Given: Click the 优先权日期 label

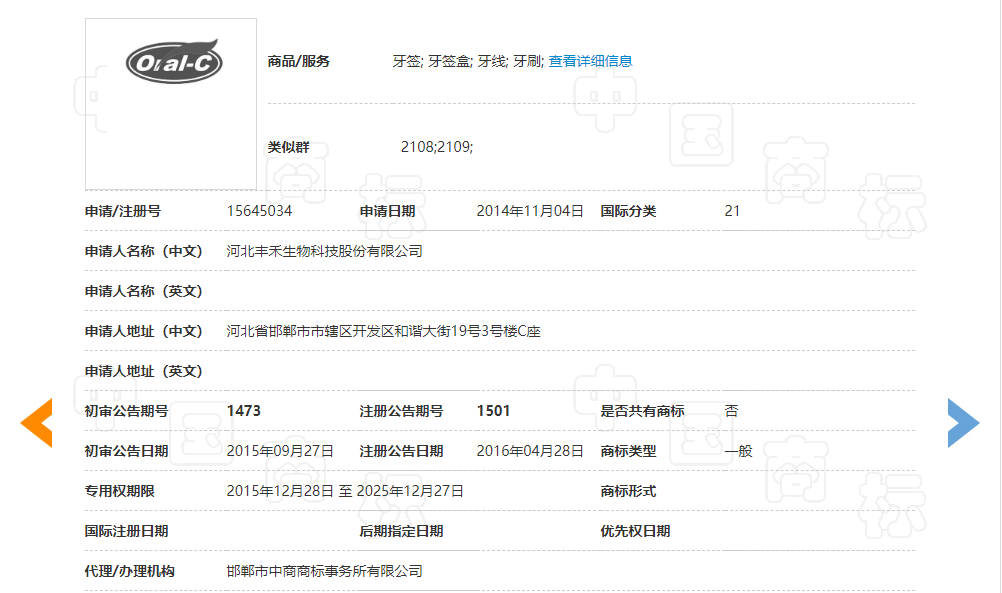Looking at the screenshot, I should click(635, 531).
